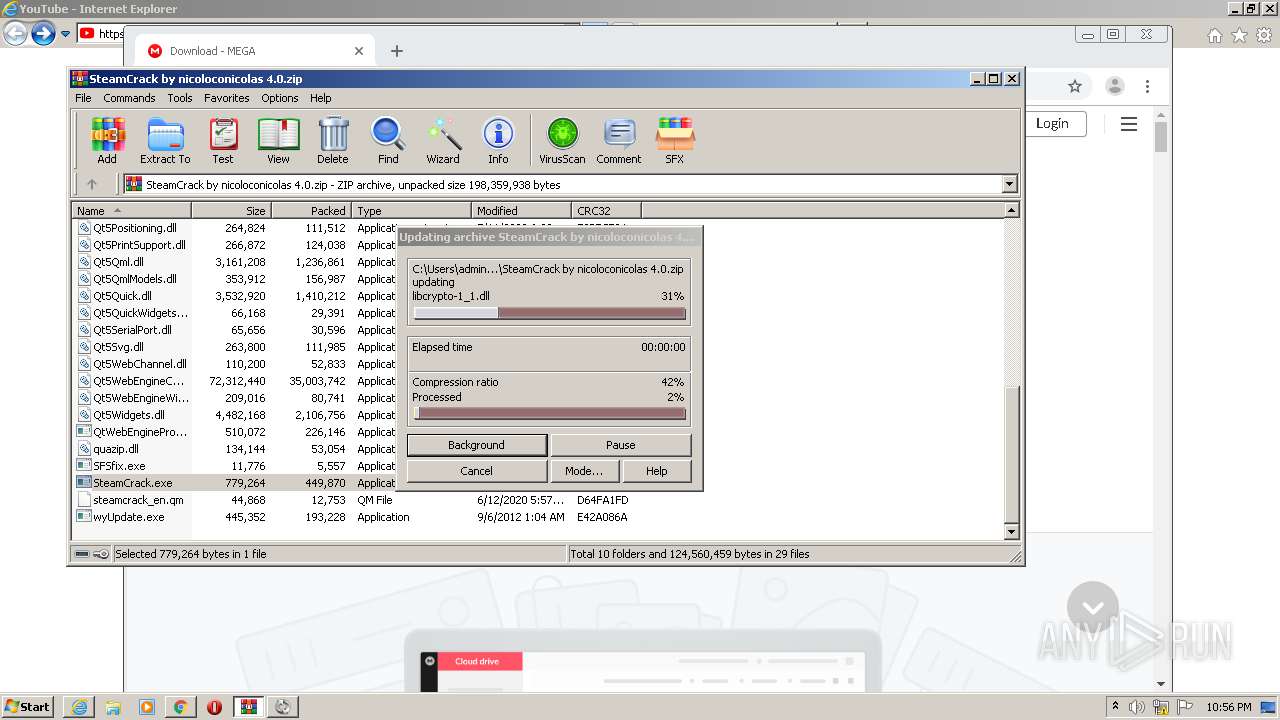This screenshot has width=1280, height=720.
Task: Open the File menu
Action: tap(83, 98)
